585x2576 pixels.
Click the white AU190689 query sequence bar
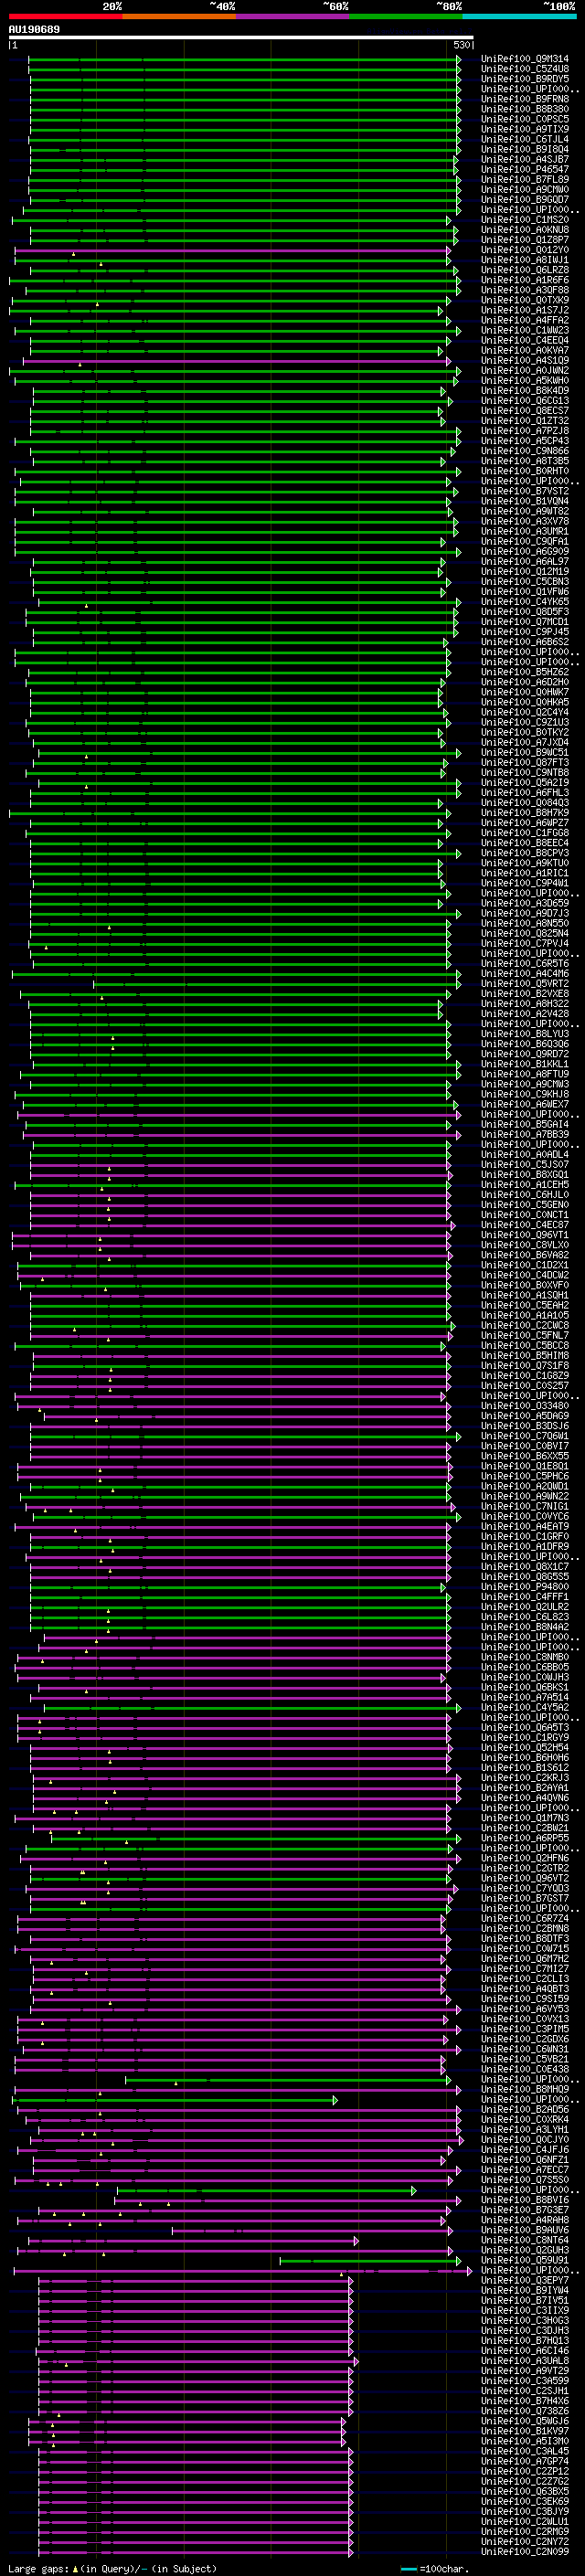click(x=241, y=38)
